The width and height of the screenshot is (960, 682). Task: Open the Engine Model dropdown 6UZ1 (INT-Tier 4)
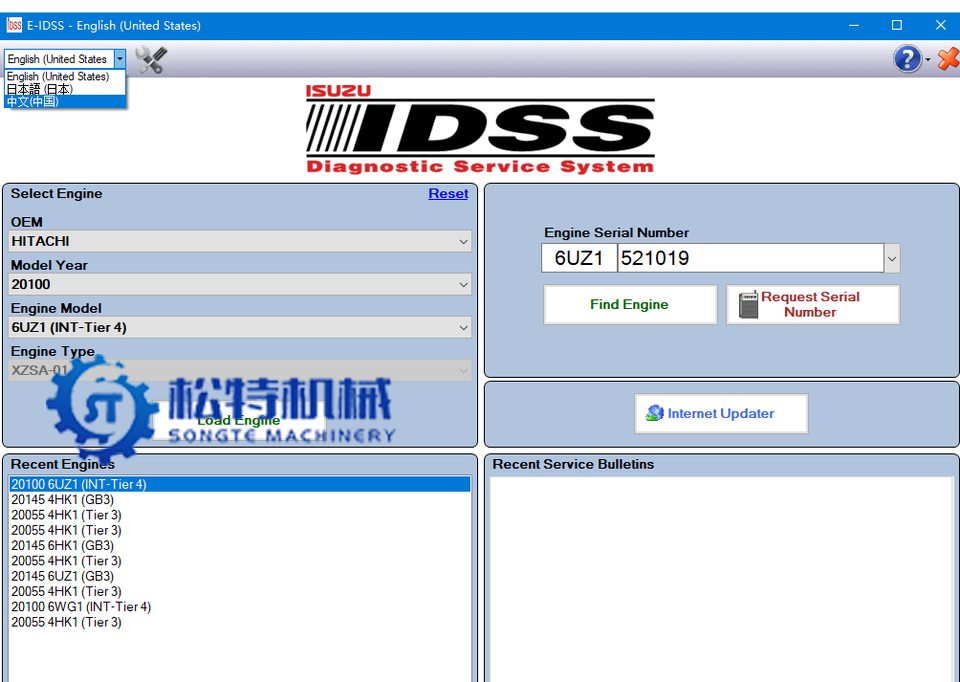pyautogui.click(x=240, y=327)
